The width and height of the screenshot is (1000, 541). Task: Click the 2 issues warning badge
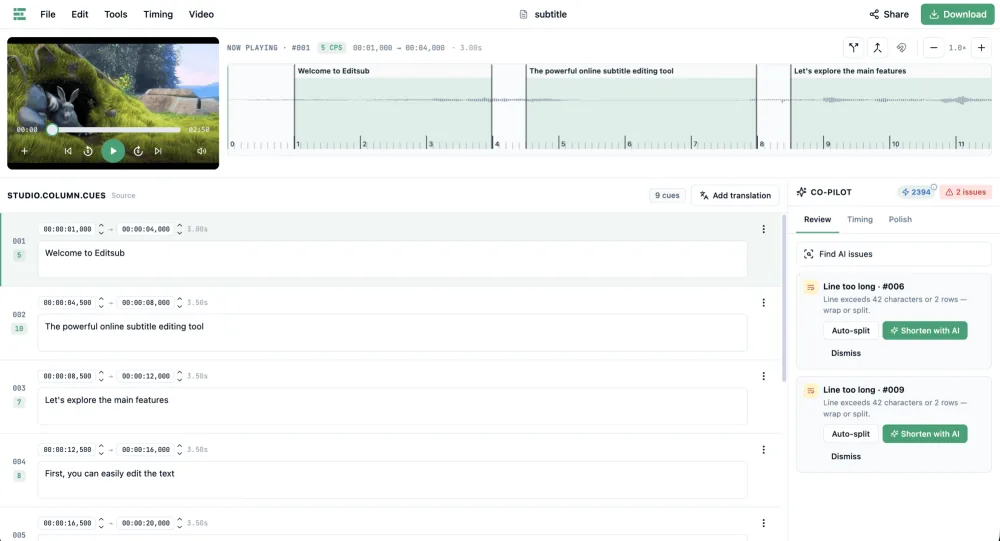point(966,192)
